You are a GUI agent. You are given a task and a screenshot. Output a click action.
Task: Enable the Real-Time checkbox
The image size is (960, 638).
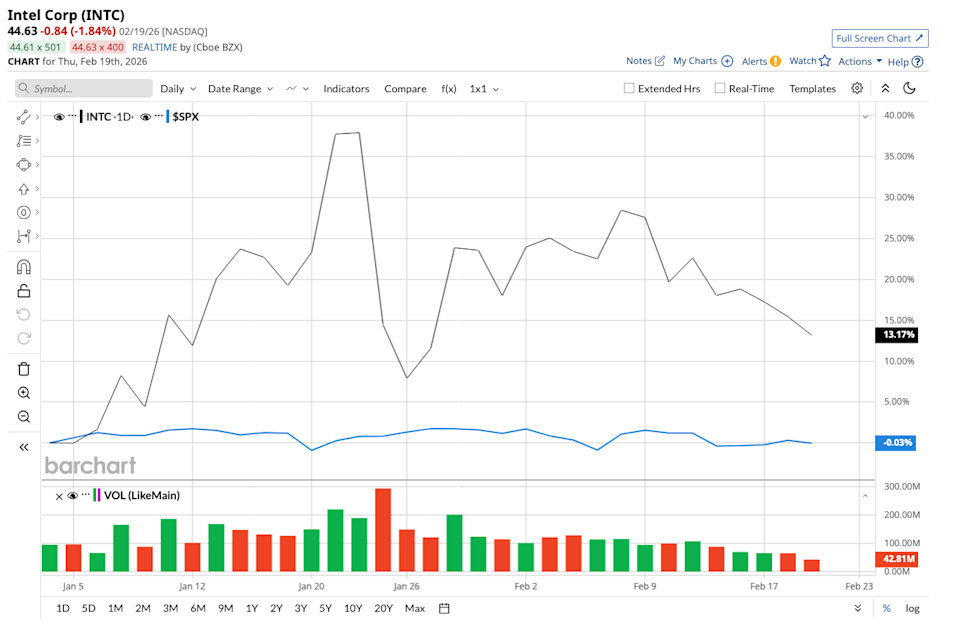(x=720, y=88)
